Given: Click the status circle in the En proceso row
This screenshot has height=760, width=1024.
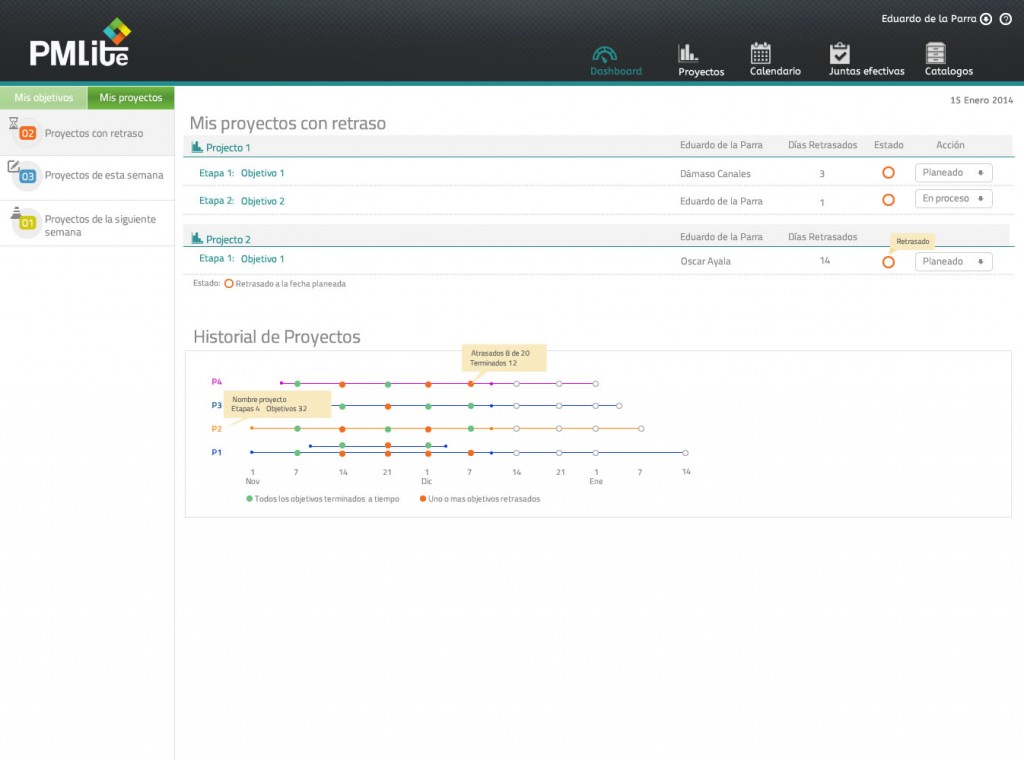Looking at the screenshot, I should pyautogui.click(x=888, y=200).
